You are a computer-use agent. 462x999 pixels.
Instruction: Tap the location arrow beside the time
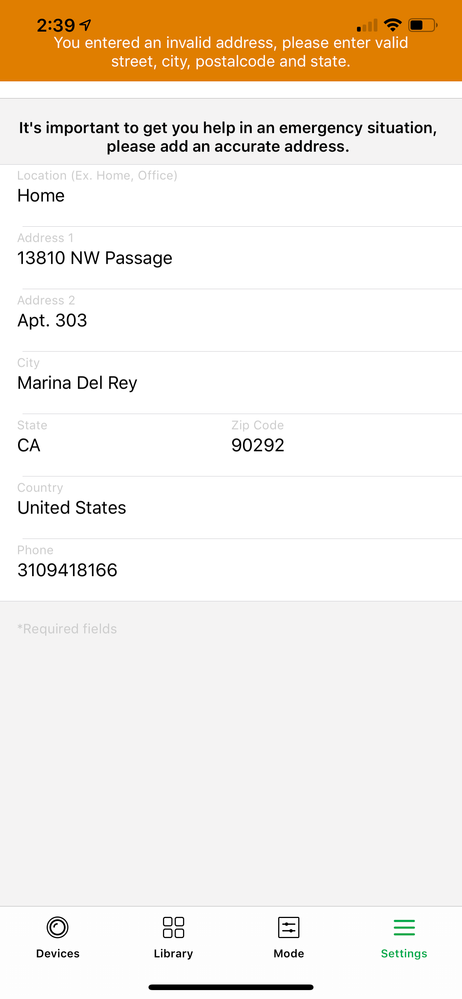point(86,25)
